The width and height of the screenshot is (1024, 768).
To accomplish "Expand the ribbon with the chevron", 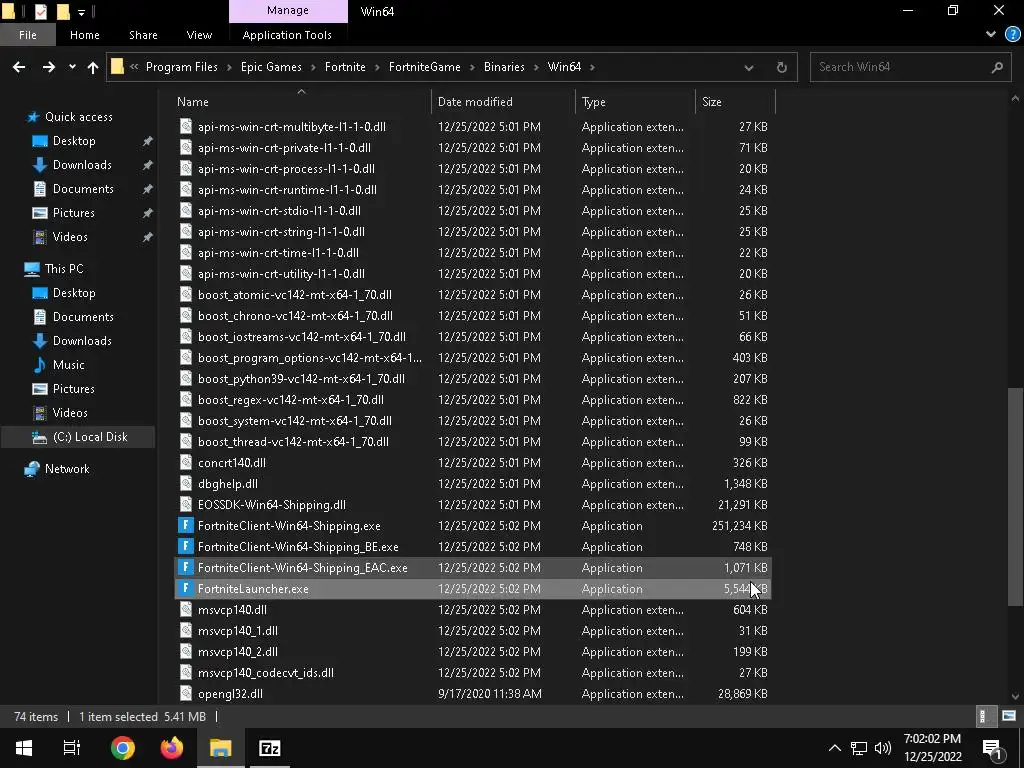I will click(991, 34).
